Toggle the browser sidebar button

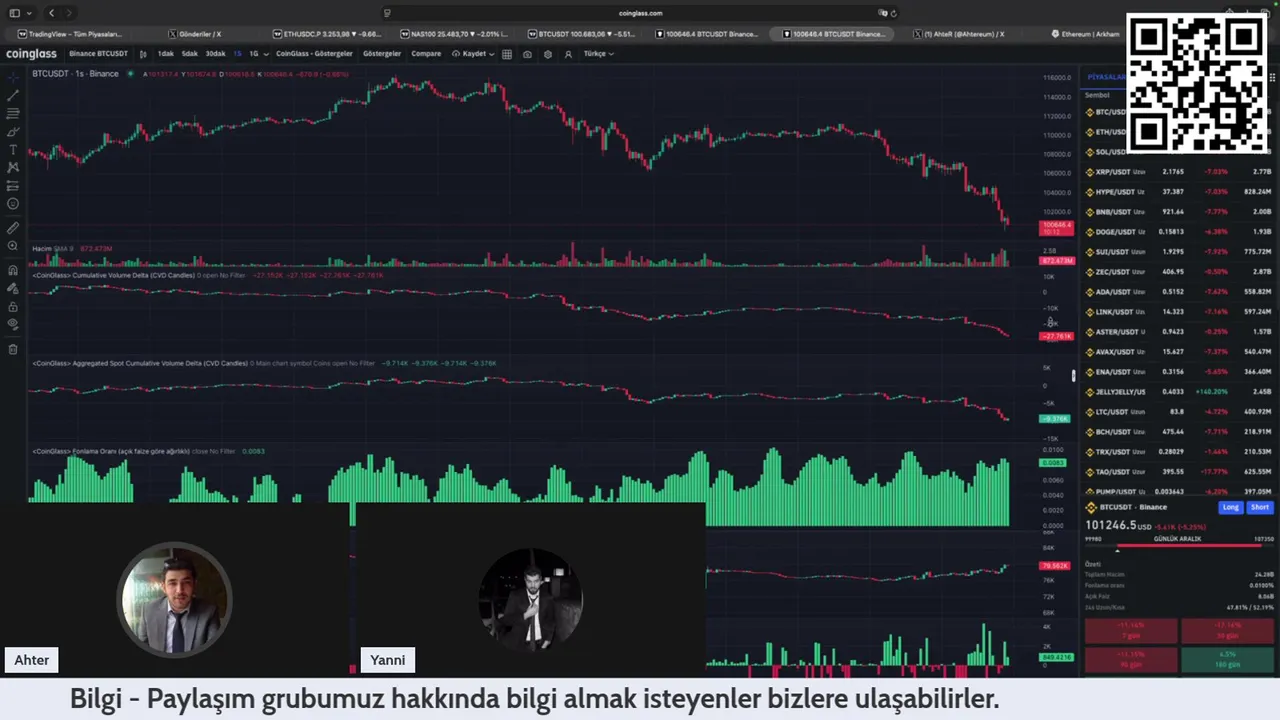coord(14,13)
